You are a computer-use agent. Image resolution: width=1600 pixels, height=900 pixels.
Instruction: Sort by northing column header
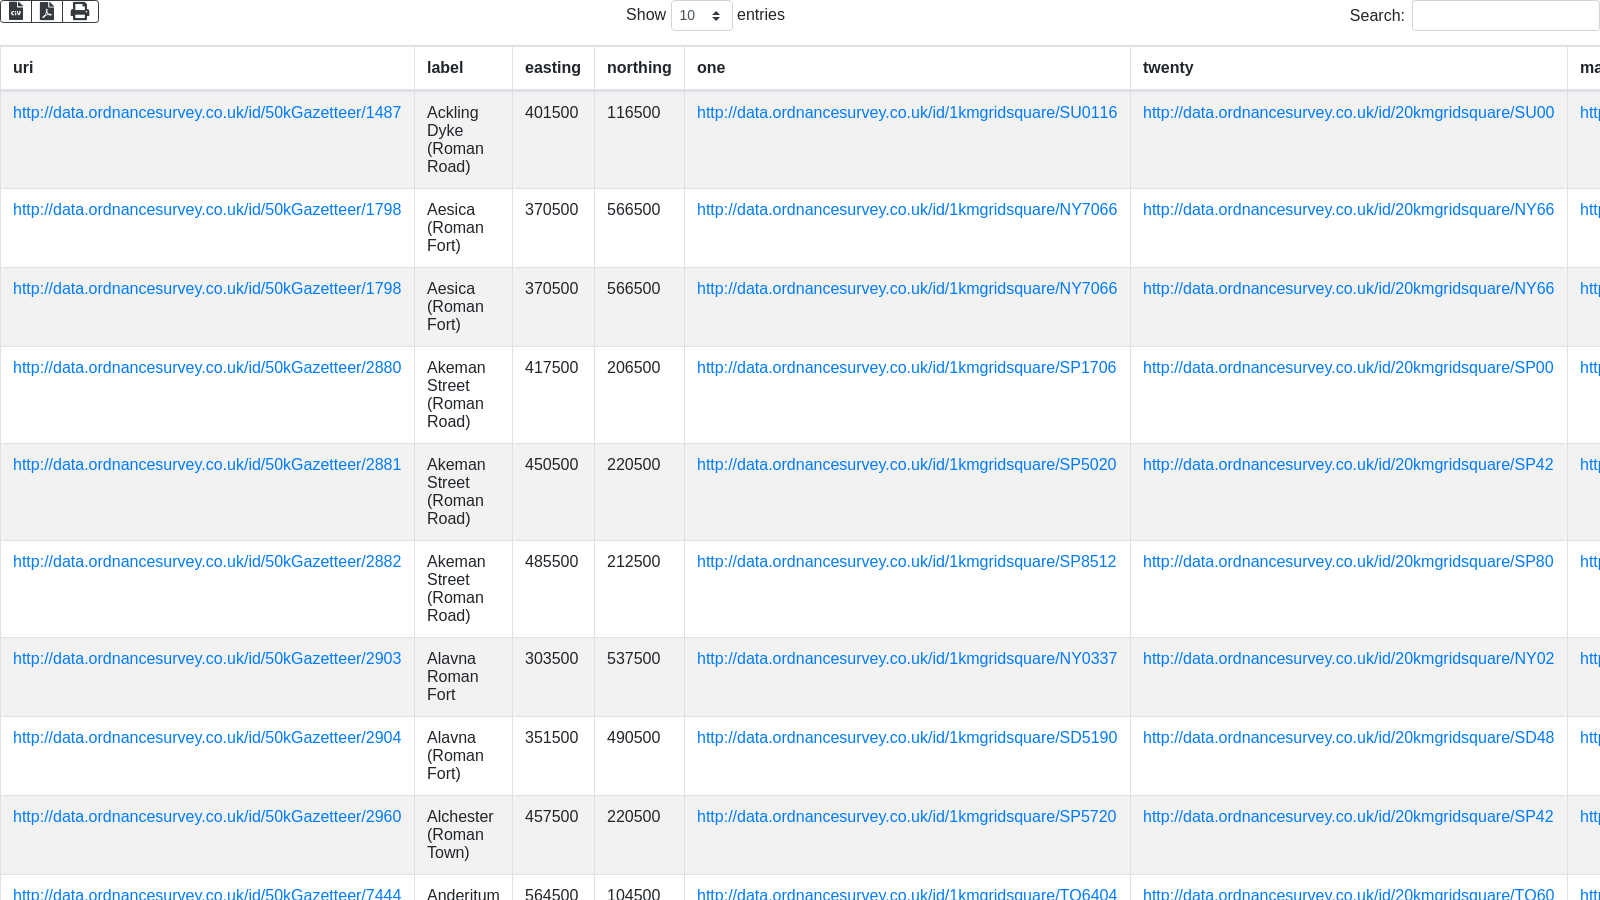638,68
